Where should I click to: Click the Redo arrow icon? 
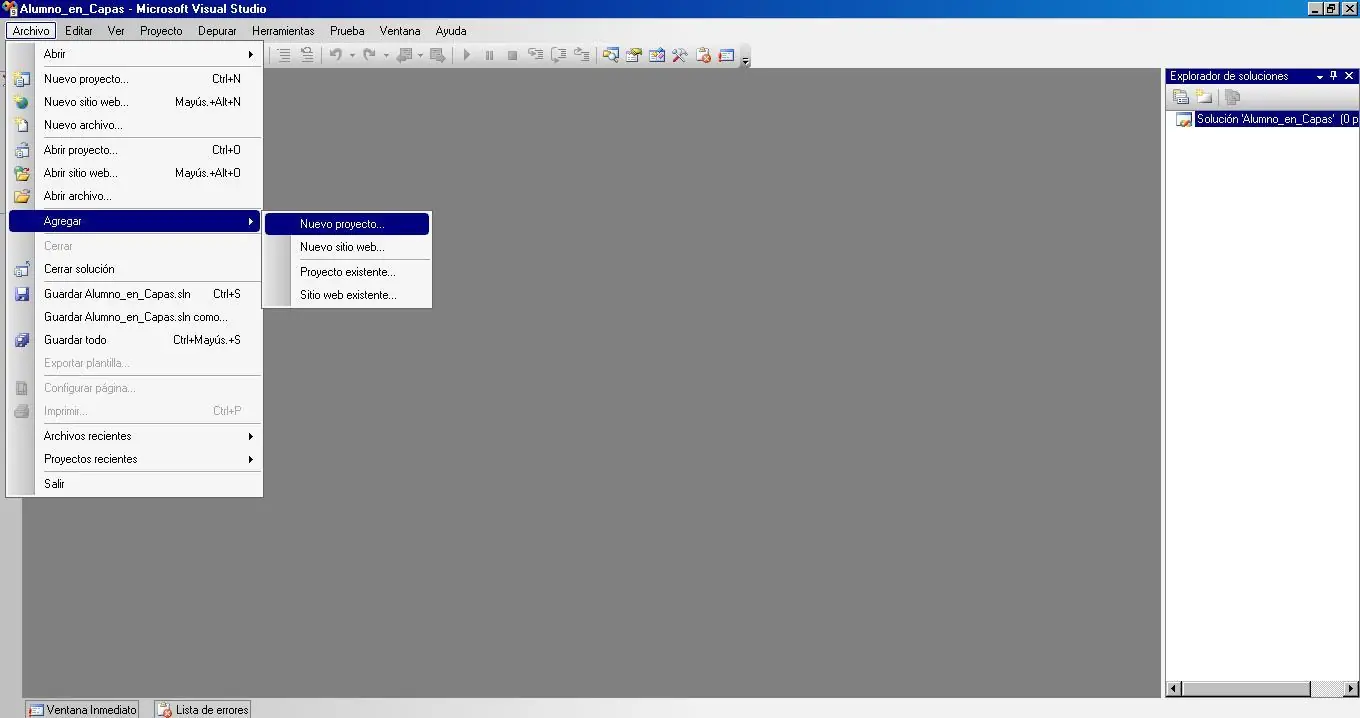click(369, 55)
